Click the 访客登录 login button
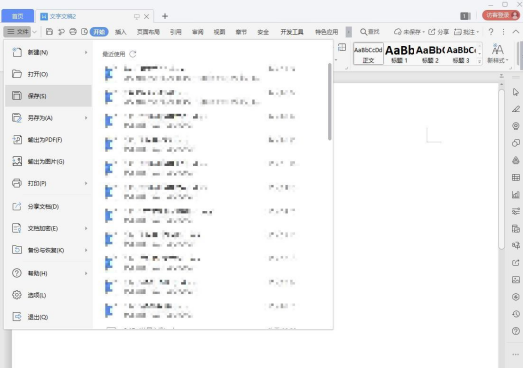The height and width of the screenshot is (368, 524). [x=501, y=15]
